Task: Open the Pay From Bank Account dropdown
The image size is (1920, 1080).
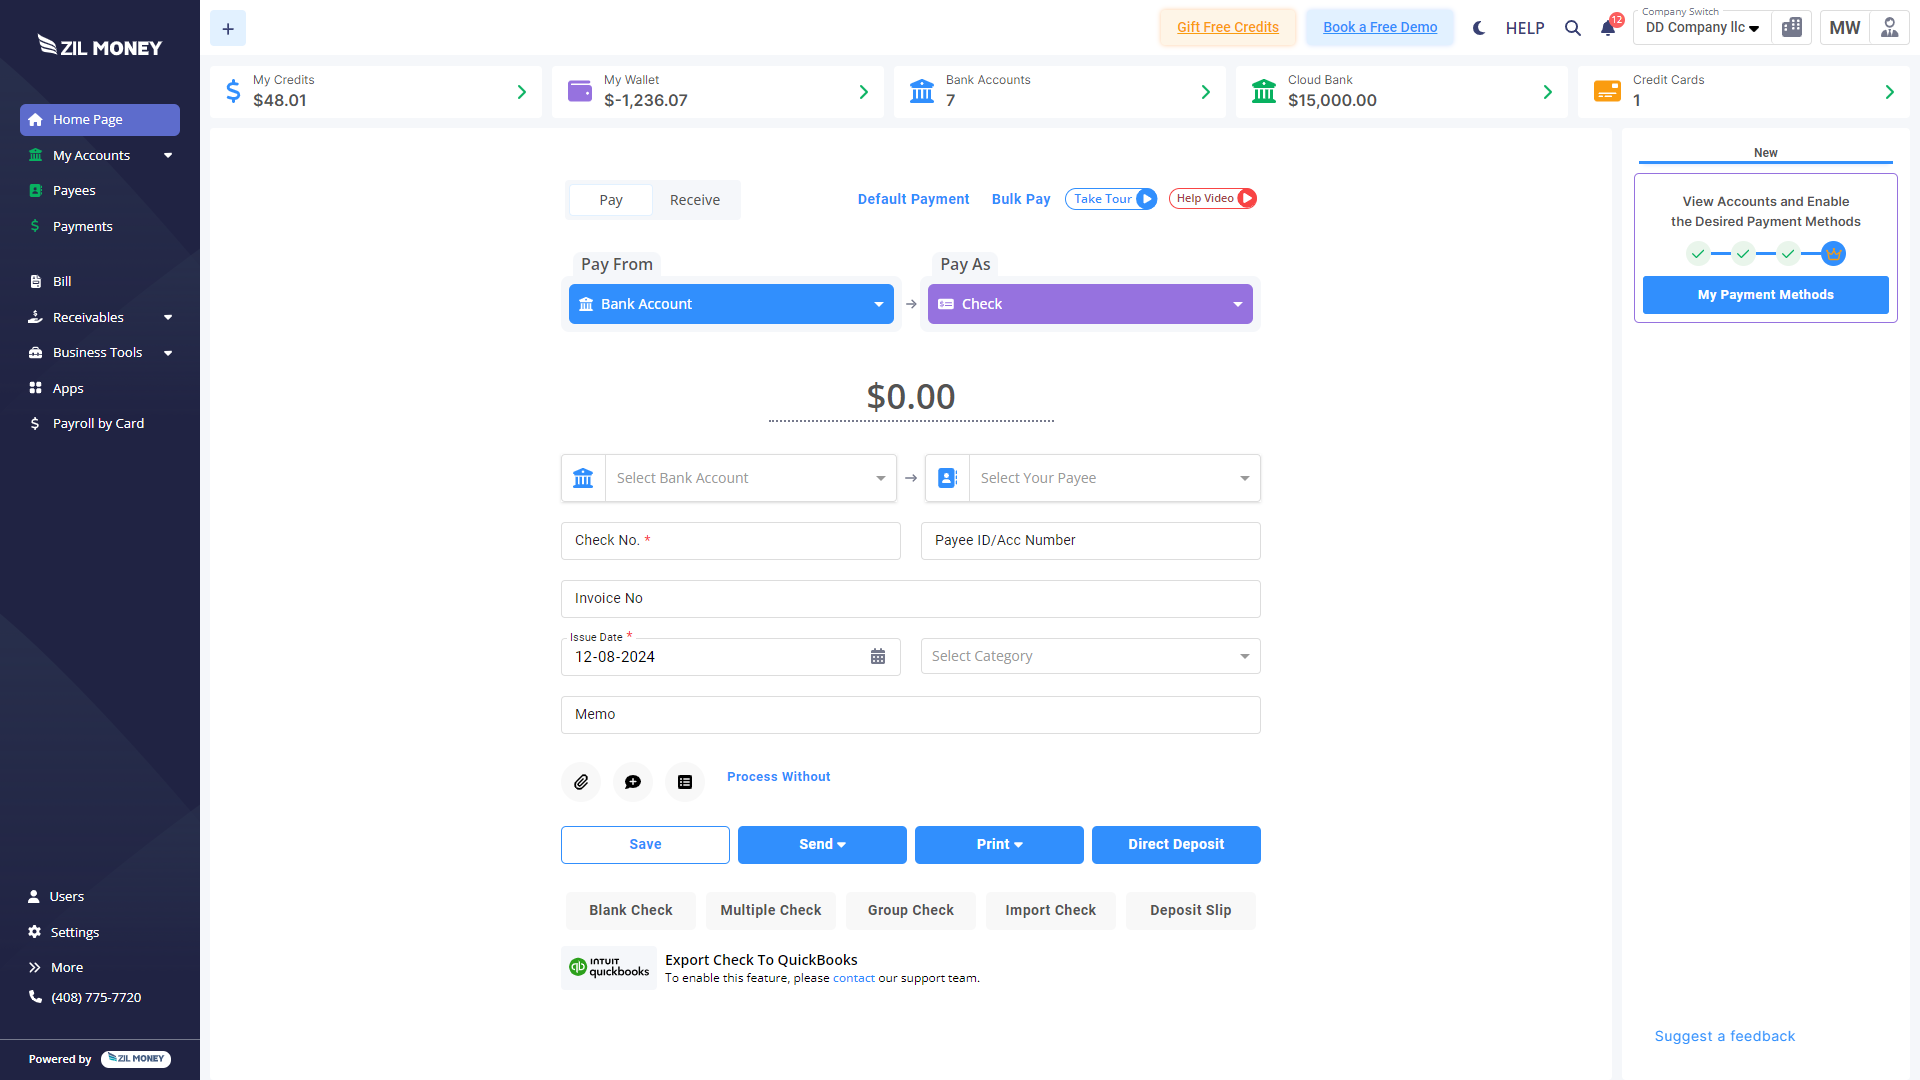Action: [x=731, y=304]
